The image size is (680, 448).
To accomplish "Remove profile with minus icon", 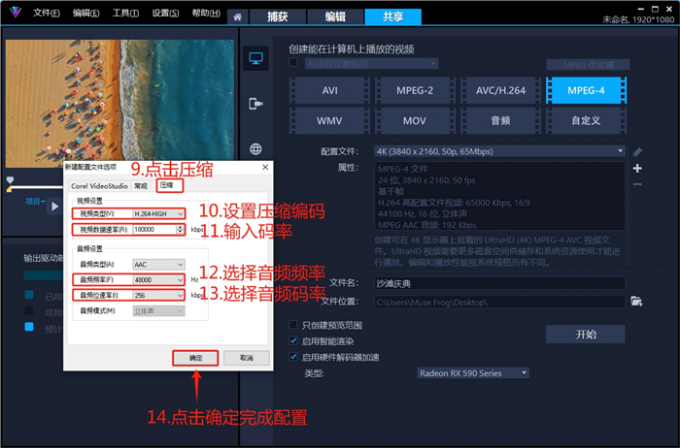I will pyautogui.click(x=637, y=184).
